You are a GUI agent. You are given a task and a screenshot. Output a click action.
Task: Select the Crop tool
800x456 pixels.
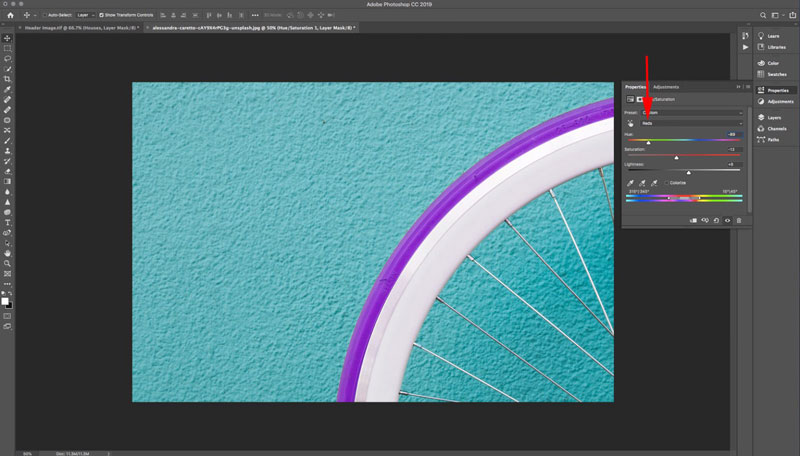click(8, 79)
